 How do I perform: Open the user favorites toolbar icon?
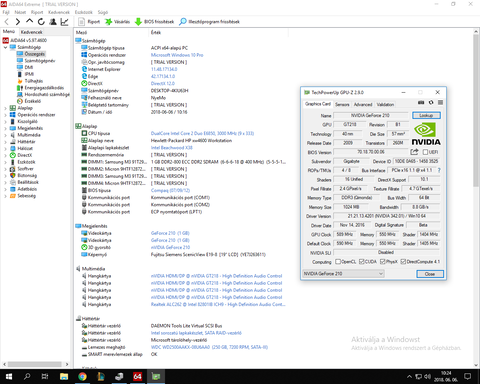point(53,22)
